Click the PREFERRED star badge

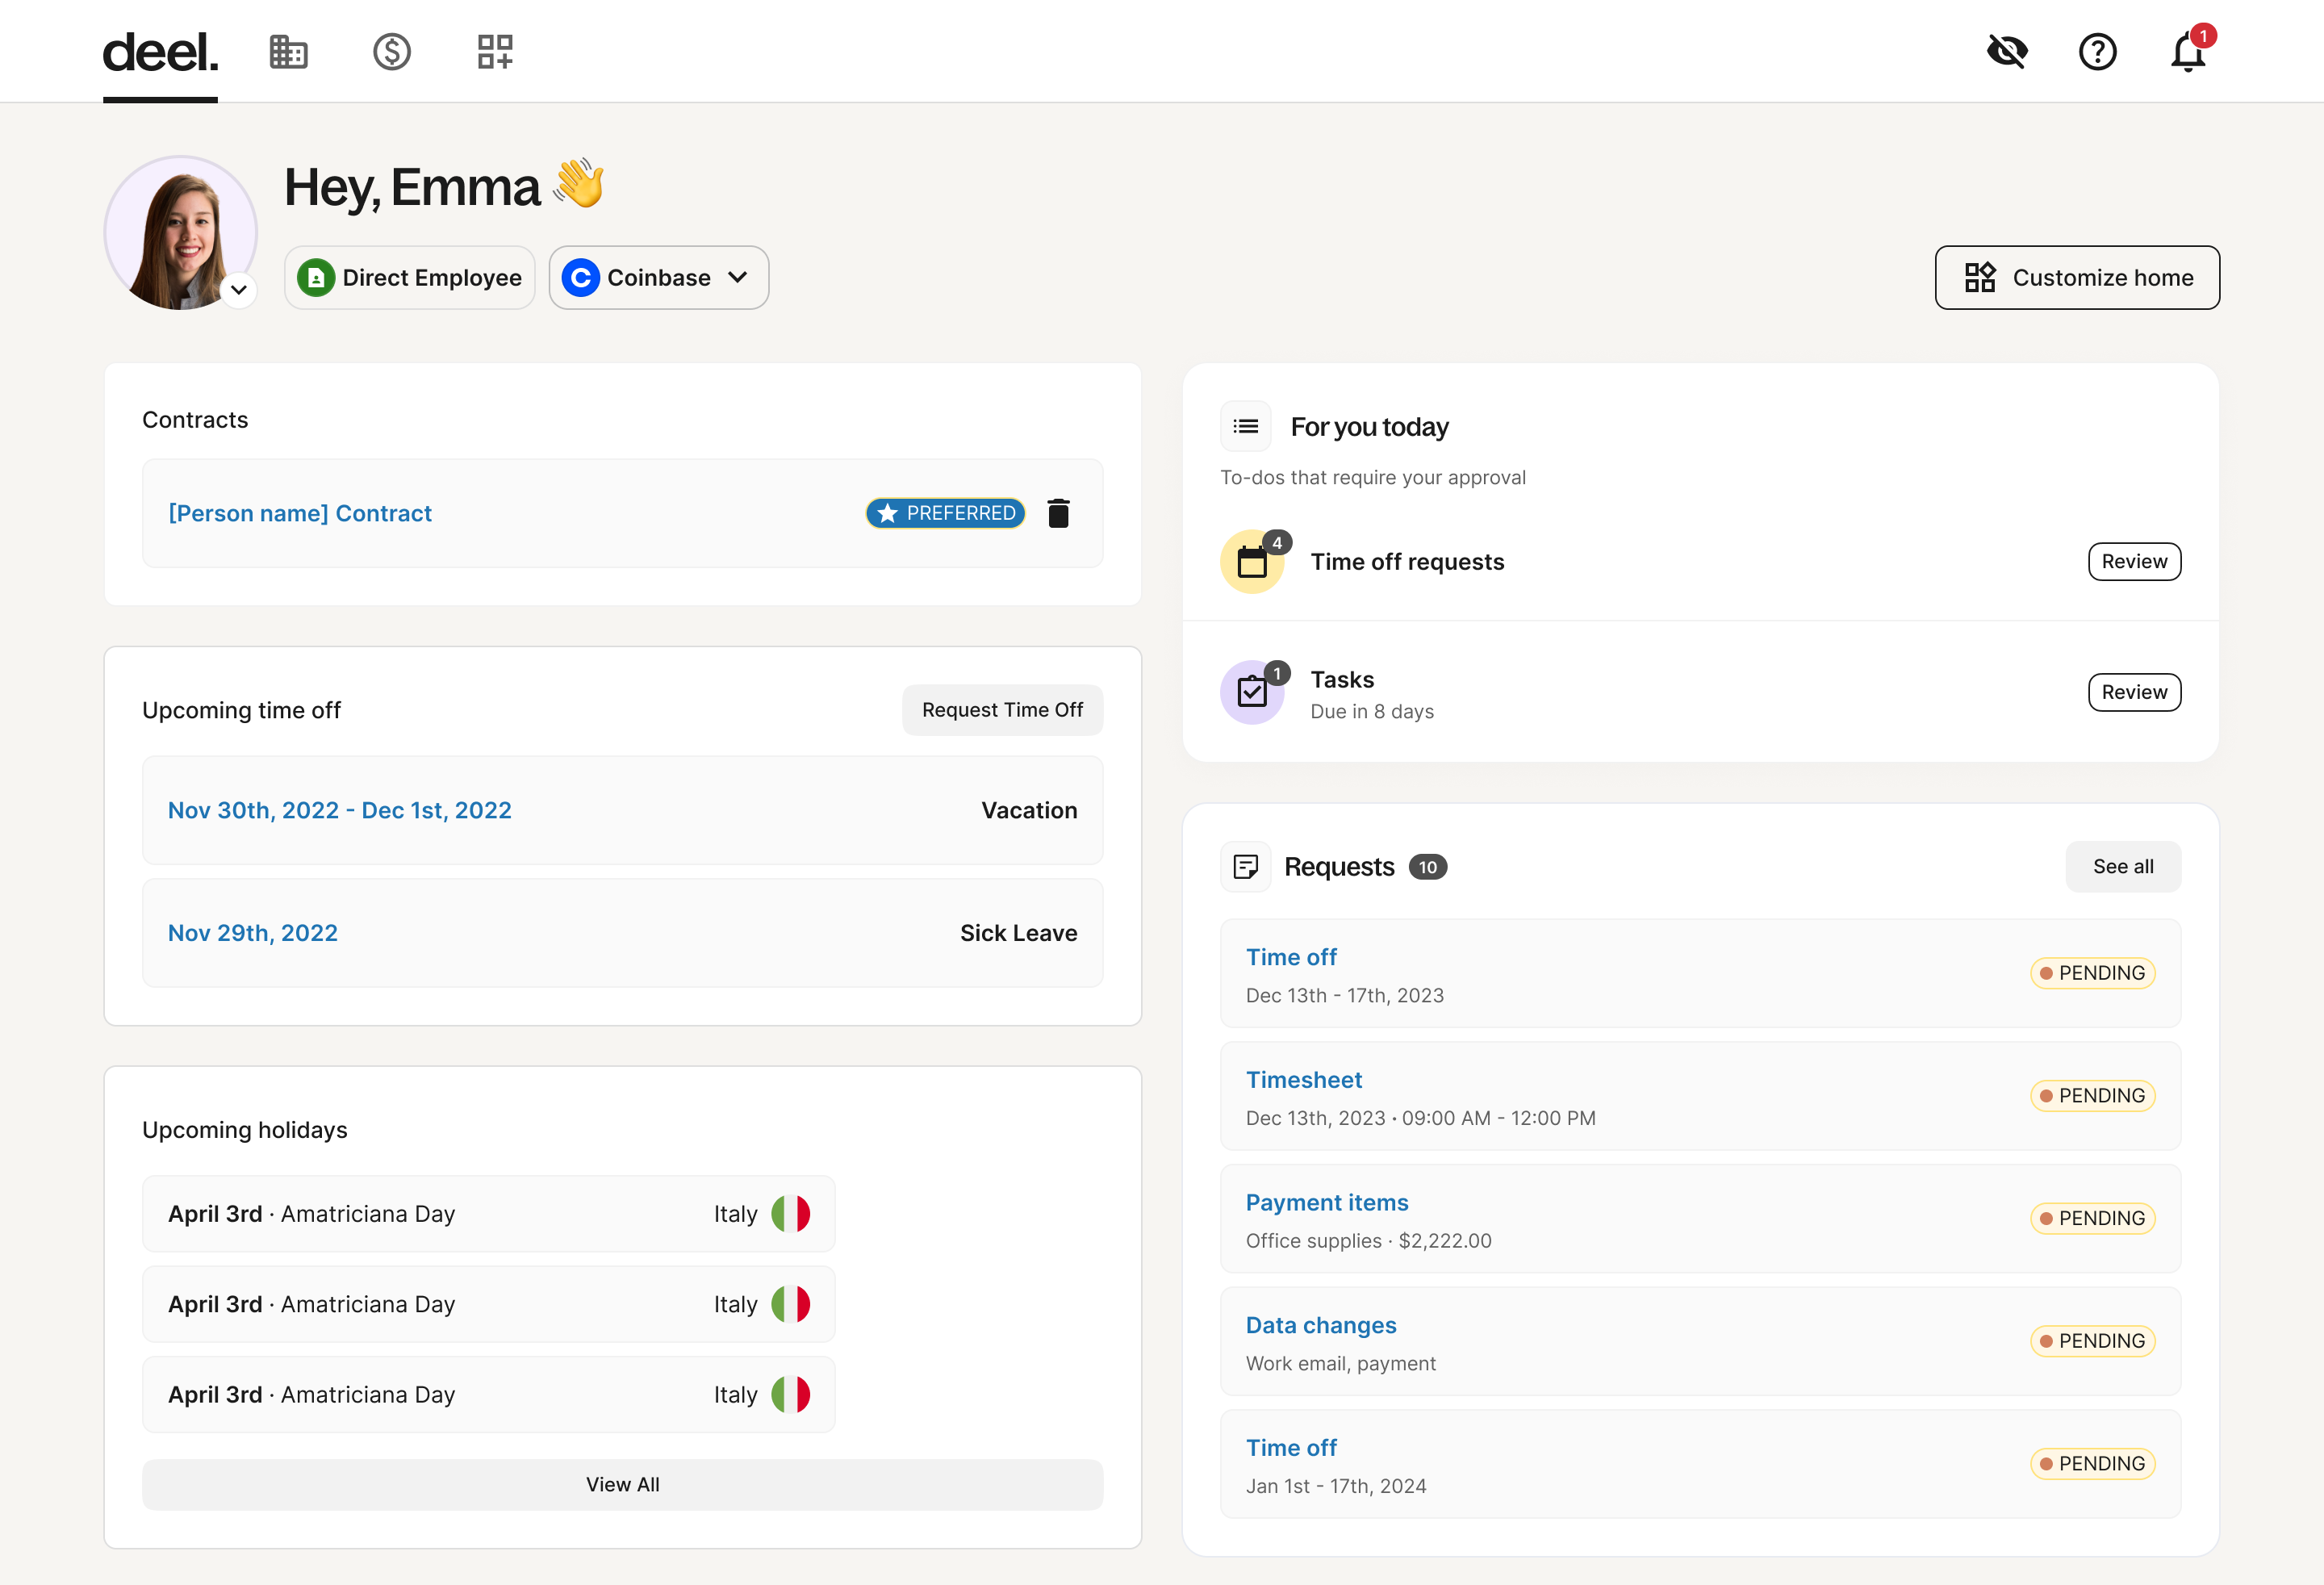pyautogui.click(x=945, y=513)
